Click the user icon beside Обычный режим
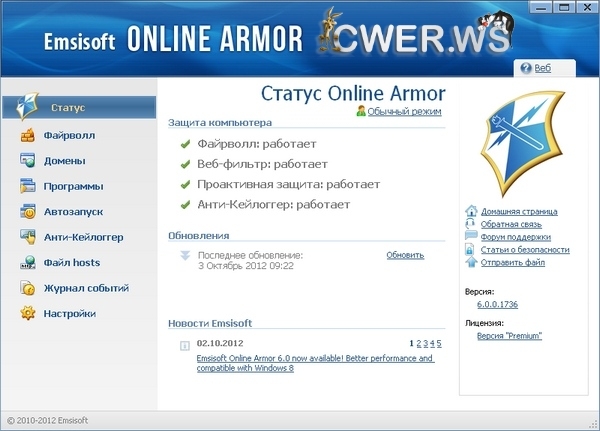600x431 pixels. pyautogui.click(x=361, y=111)
